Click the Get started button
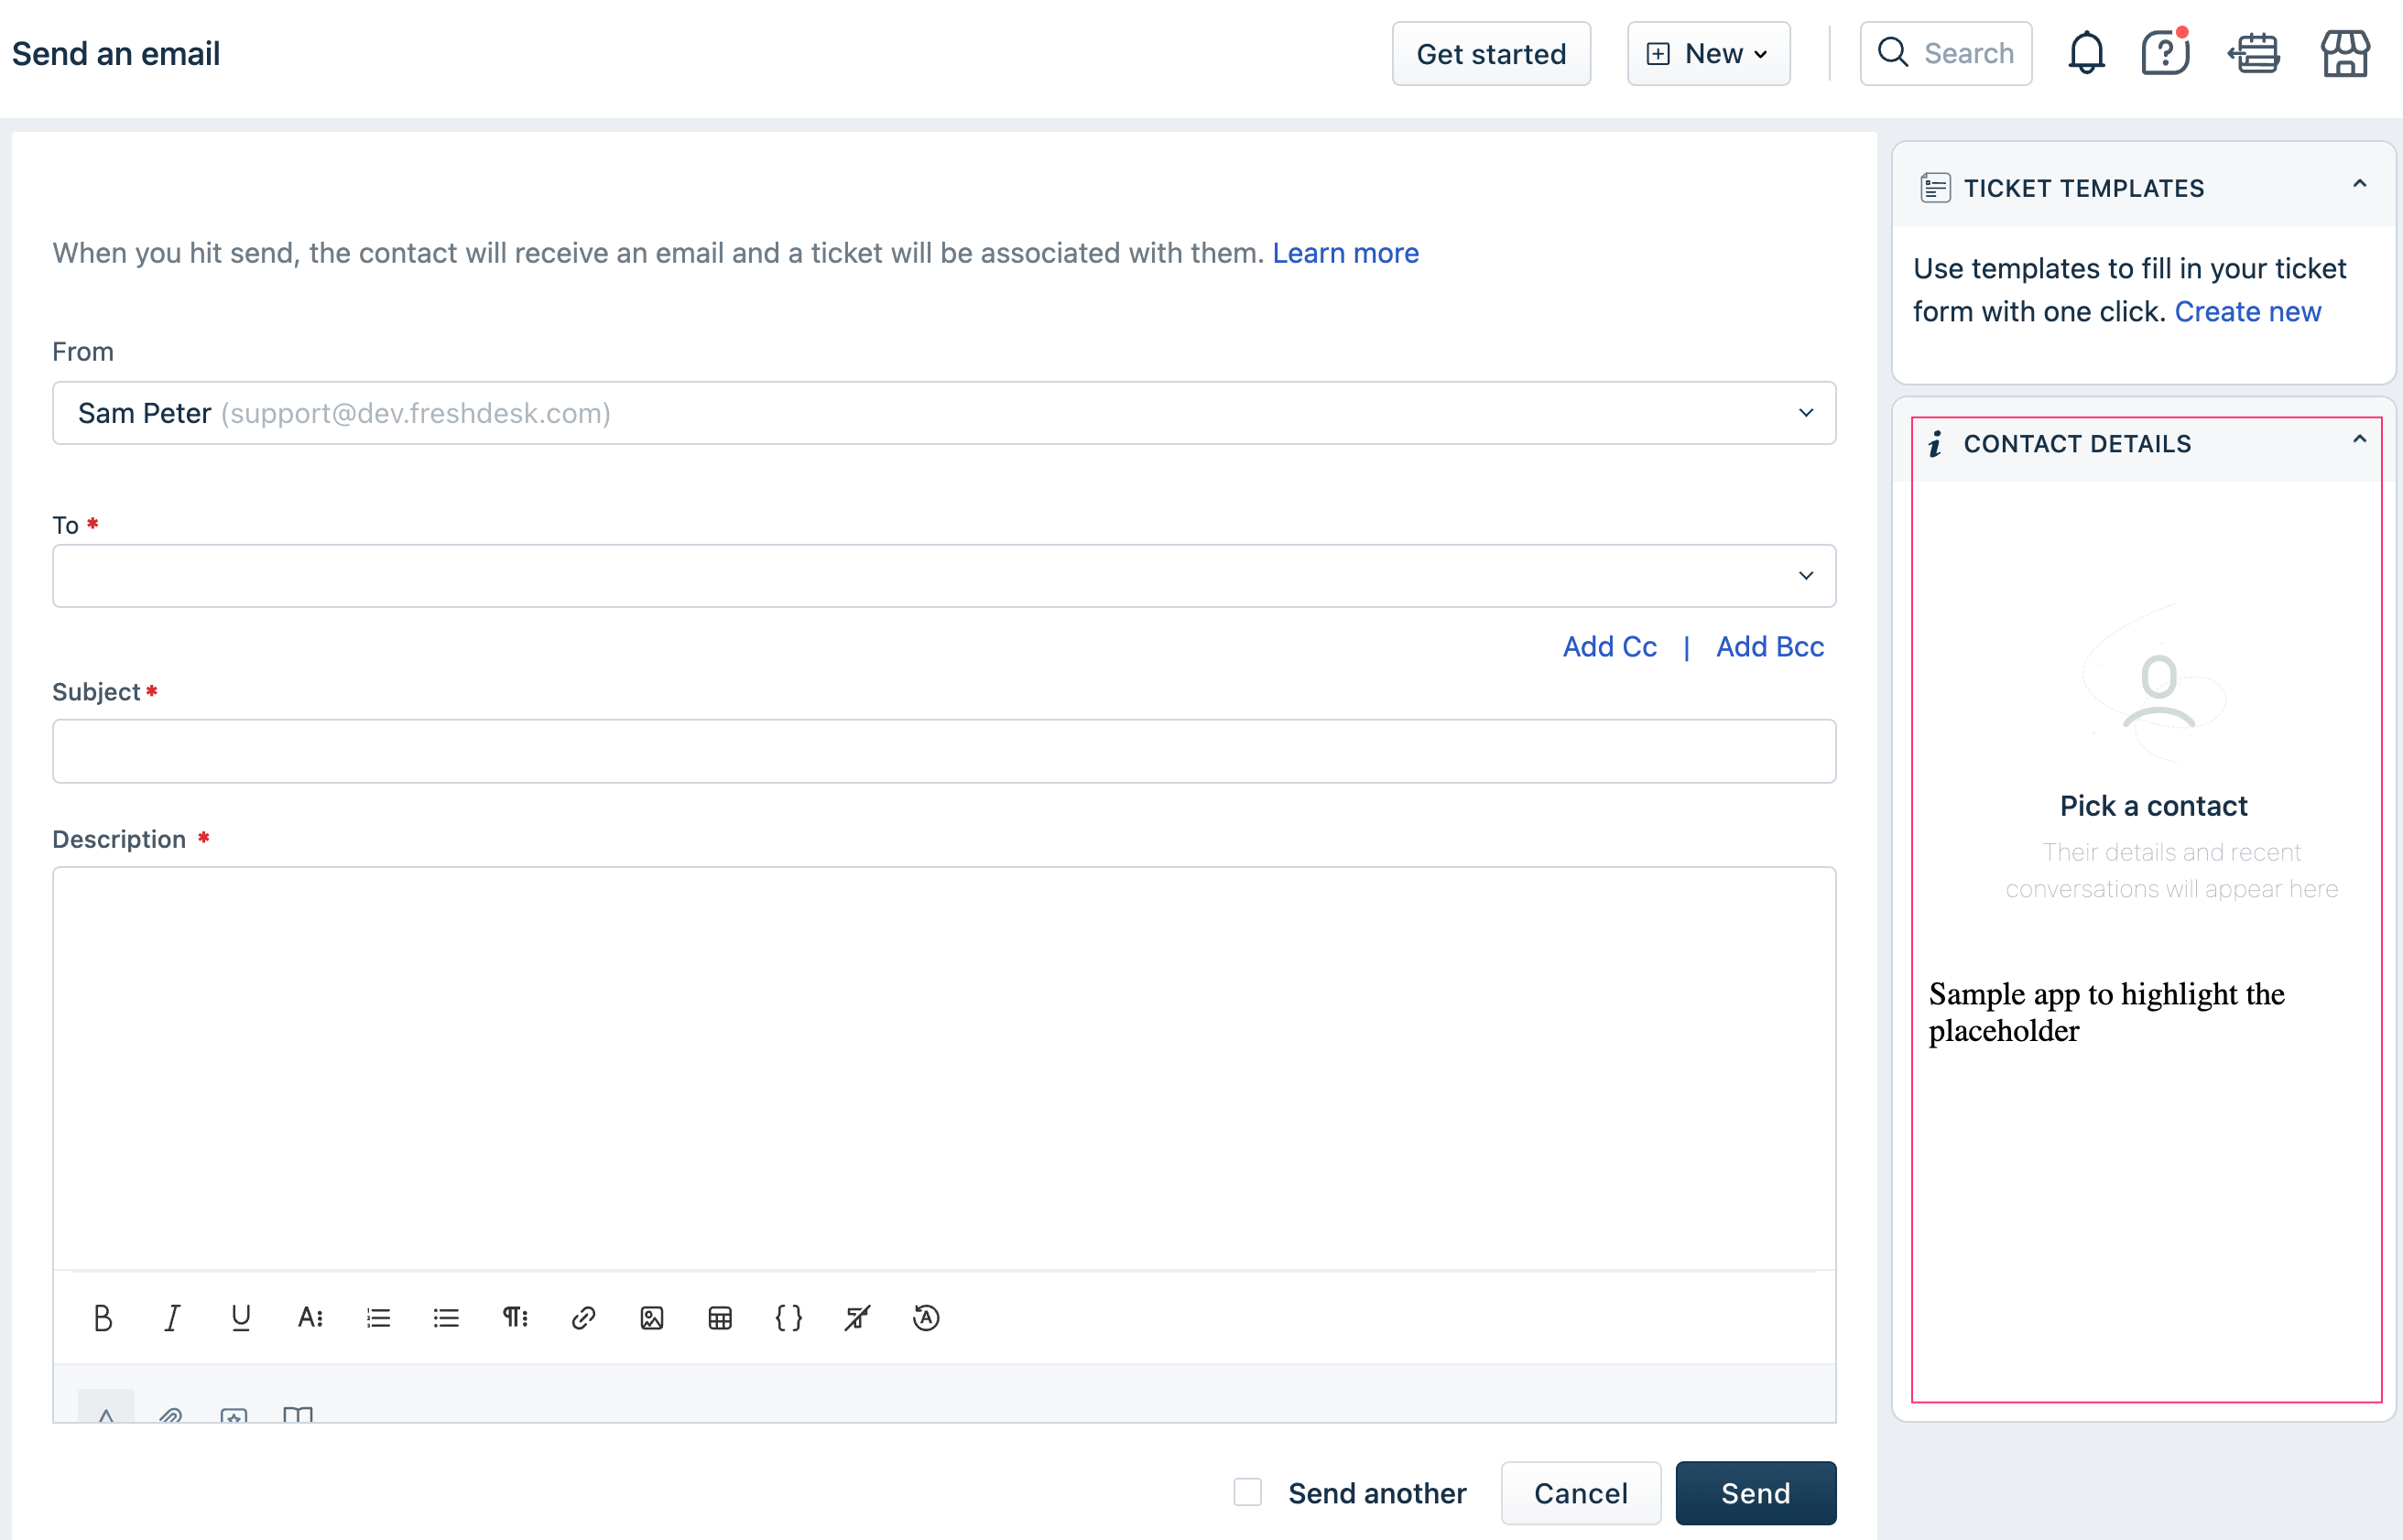The image size is (2403, 1540). coord(1491,52)
